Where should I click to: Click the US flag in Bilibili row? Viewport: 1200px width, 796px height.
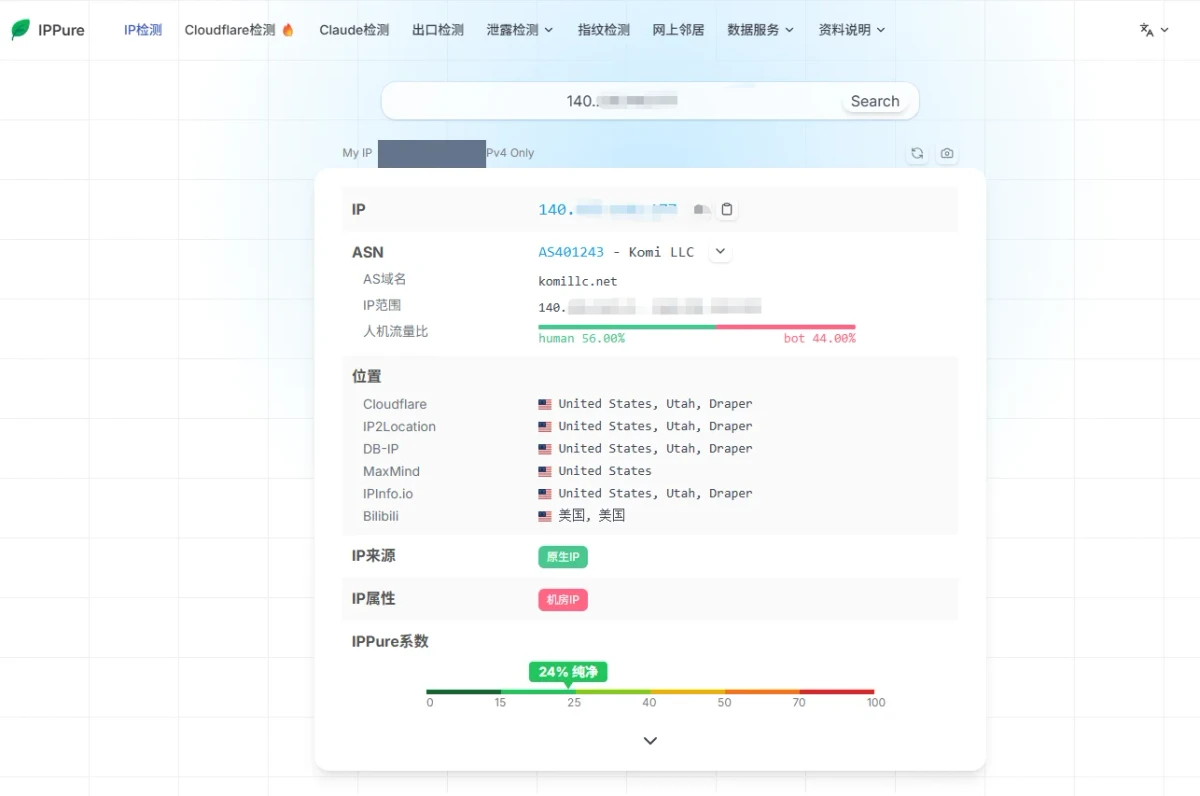(545, 516)
